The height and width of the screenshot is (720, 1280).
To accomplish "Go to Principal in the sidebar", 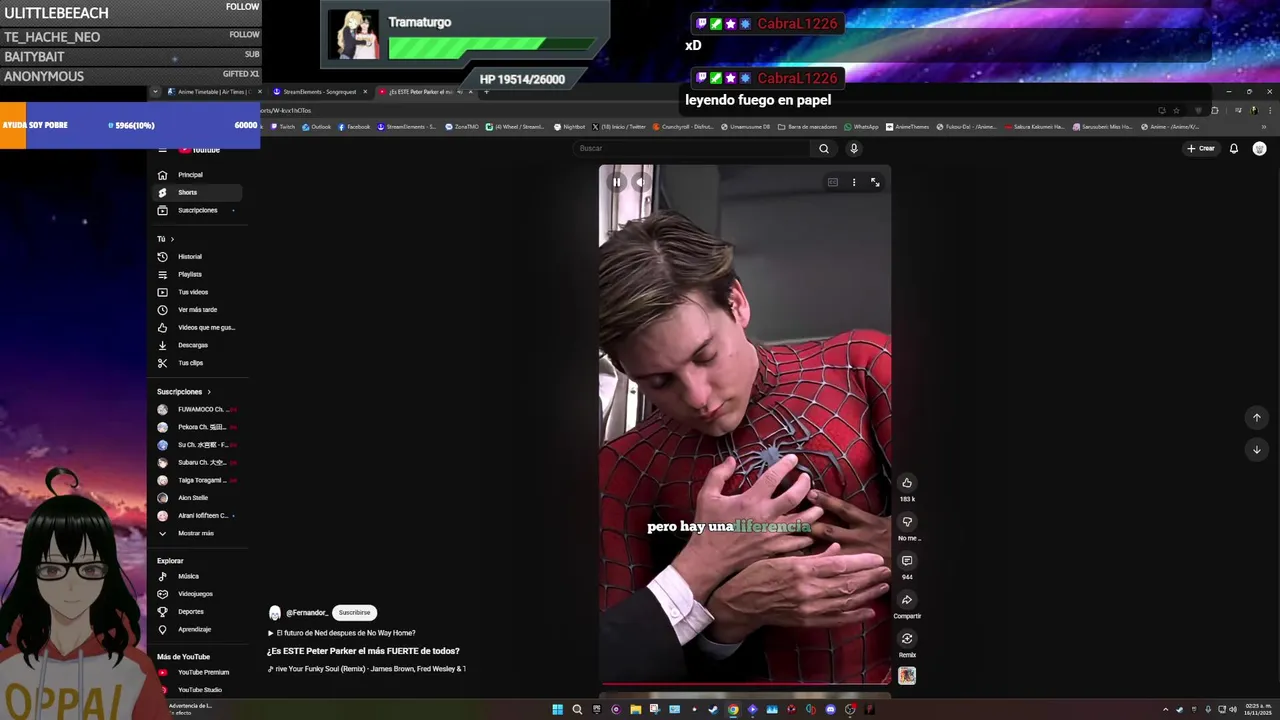I will [x=197, y=175].
